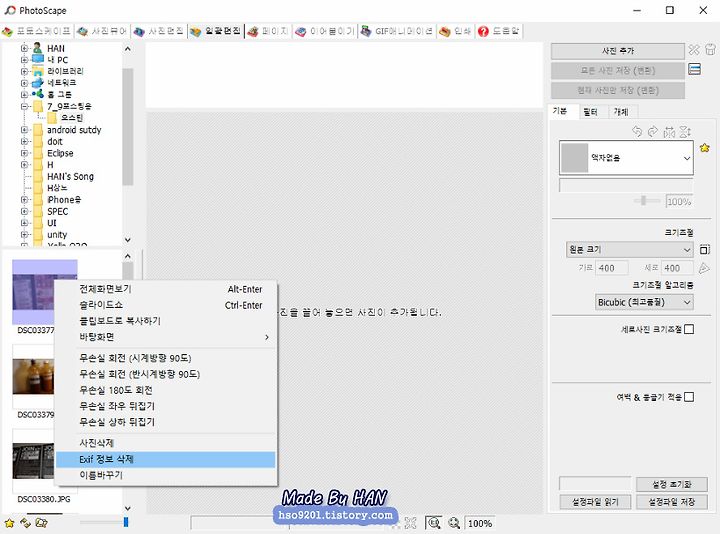720x534 pixels.
Task: Click the 사진 추가 add photo button
Action: tap(618, 51)
